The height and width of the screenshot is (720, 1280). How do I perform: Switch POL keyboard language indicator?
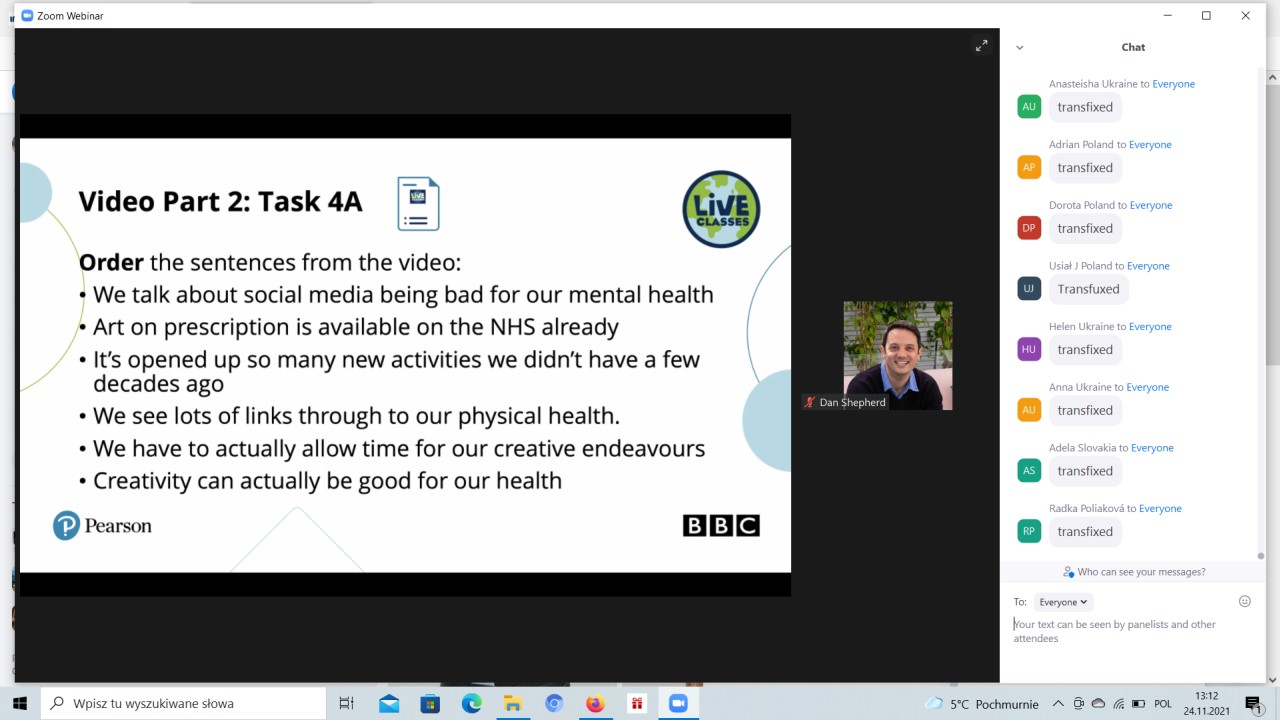[x=1162, y=704]
